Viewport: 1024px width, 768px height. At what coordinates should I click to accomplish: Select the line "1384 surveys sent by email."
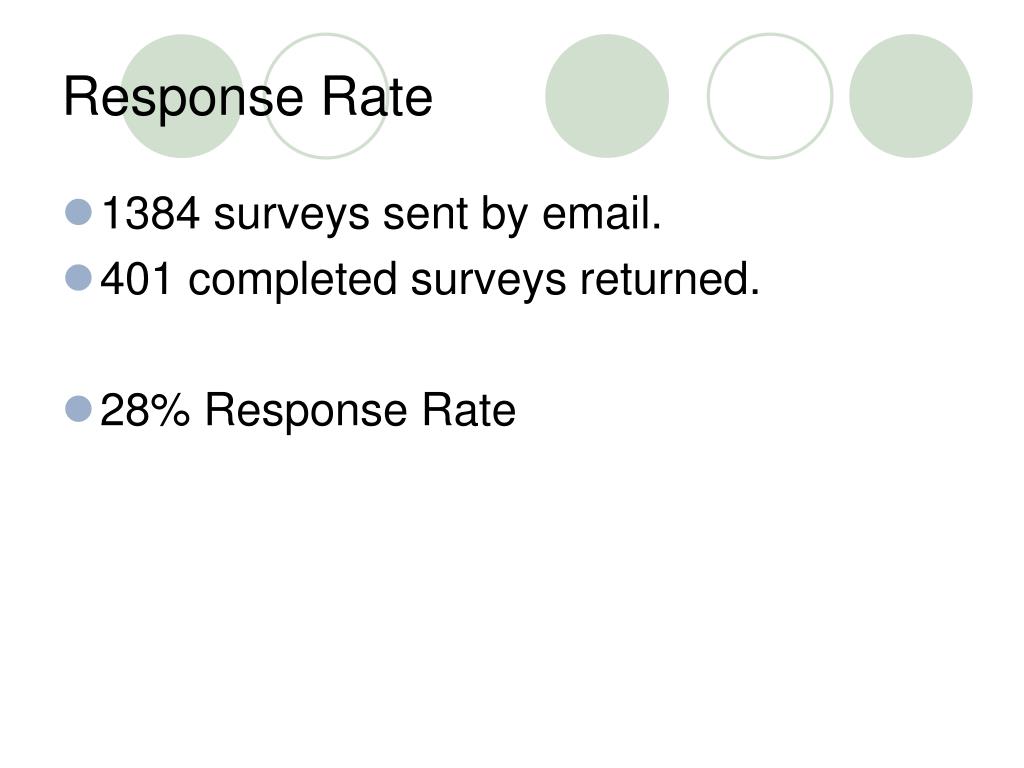[x=382, y=214]
